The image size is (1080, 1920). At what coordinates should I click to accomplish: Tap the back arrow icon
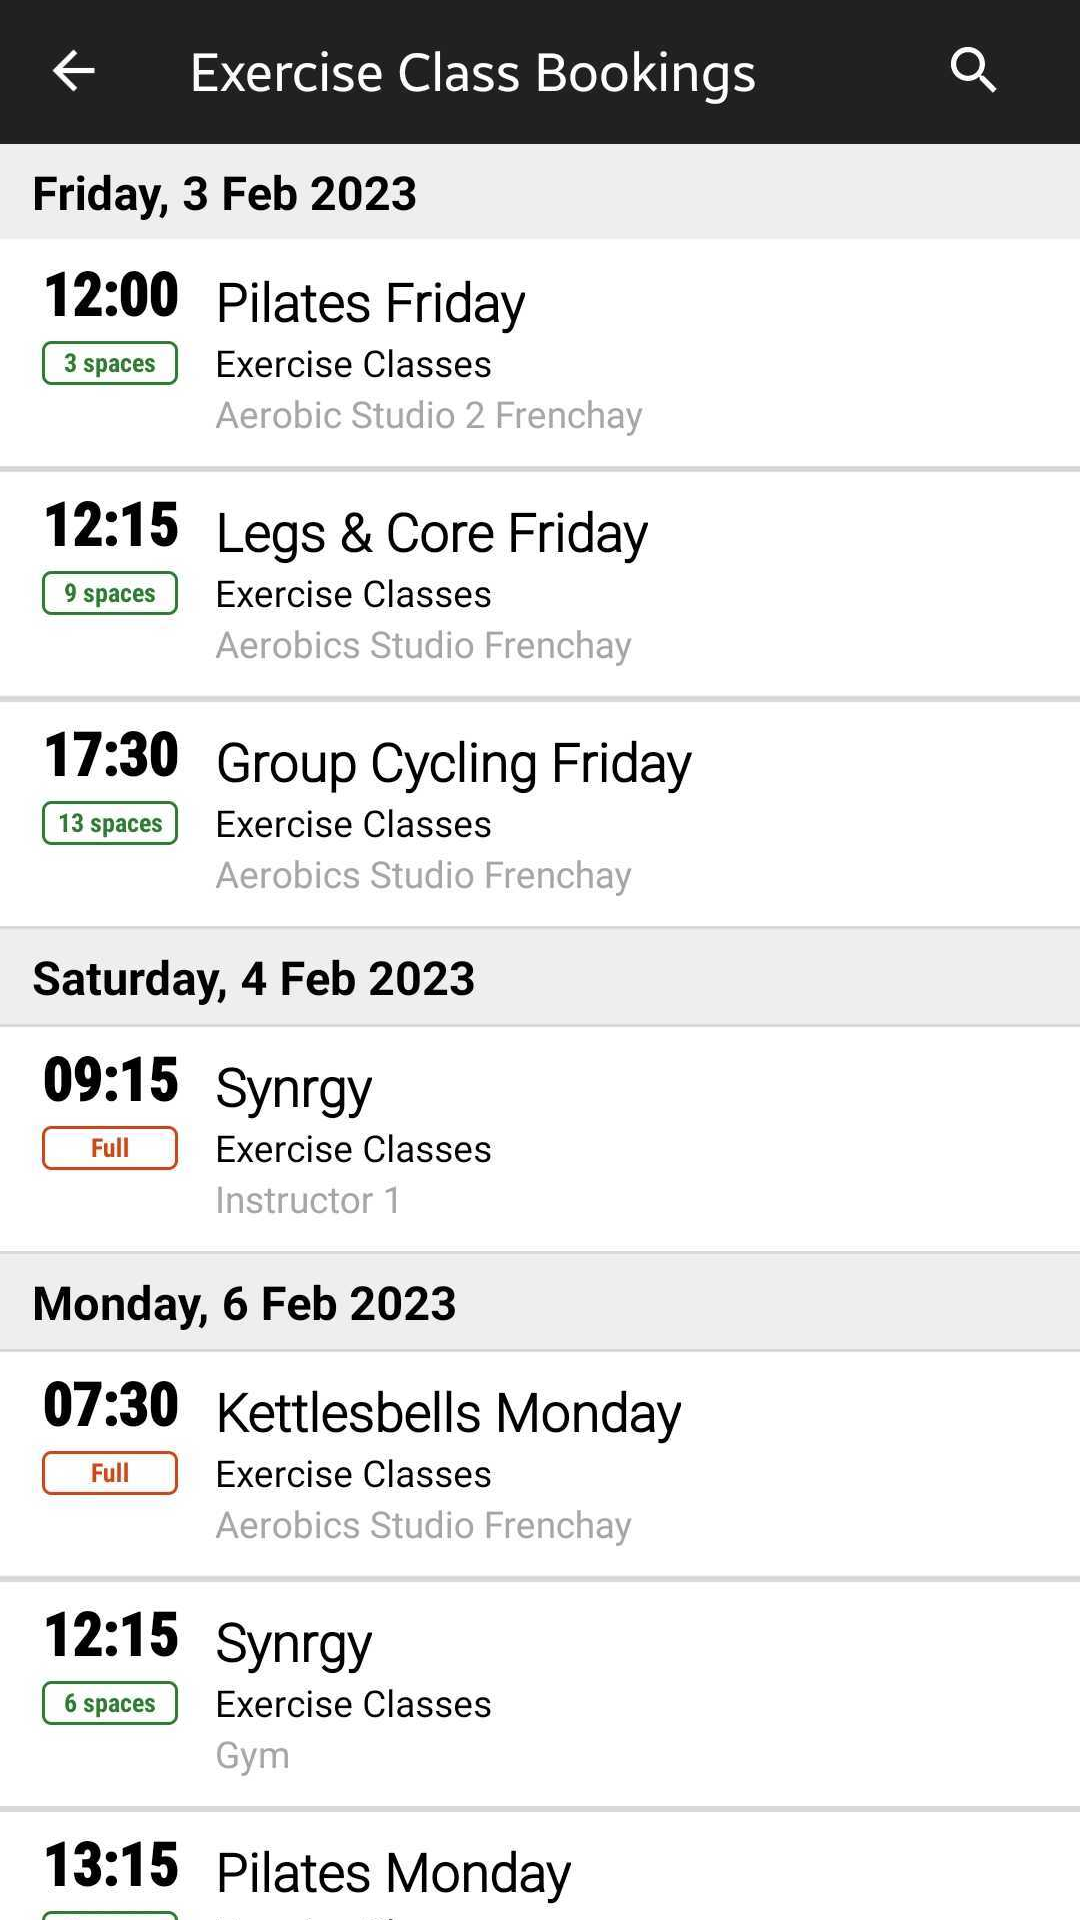coord(73,71)
